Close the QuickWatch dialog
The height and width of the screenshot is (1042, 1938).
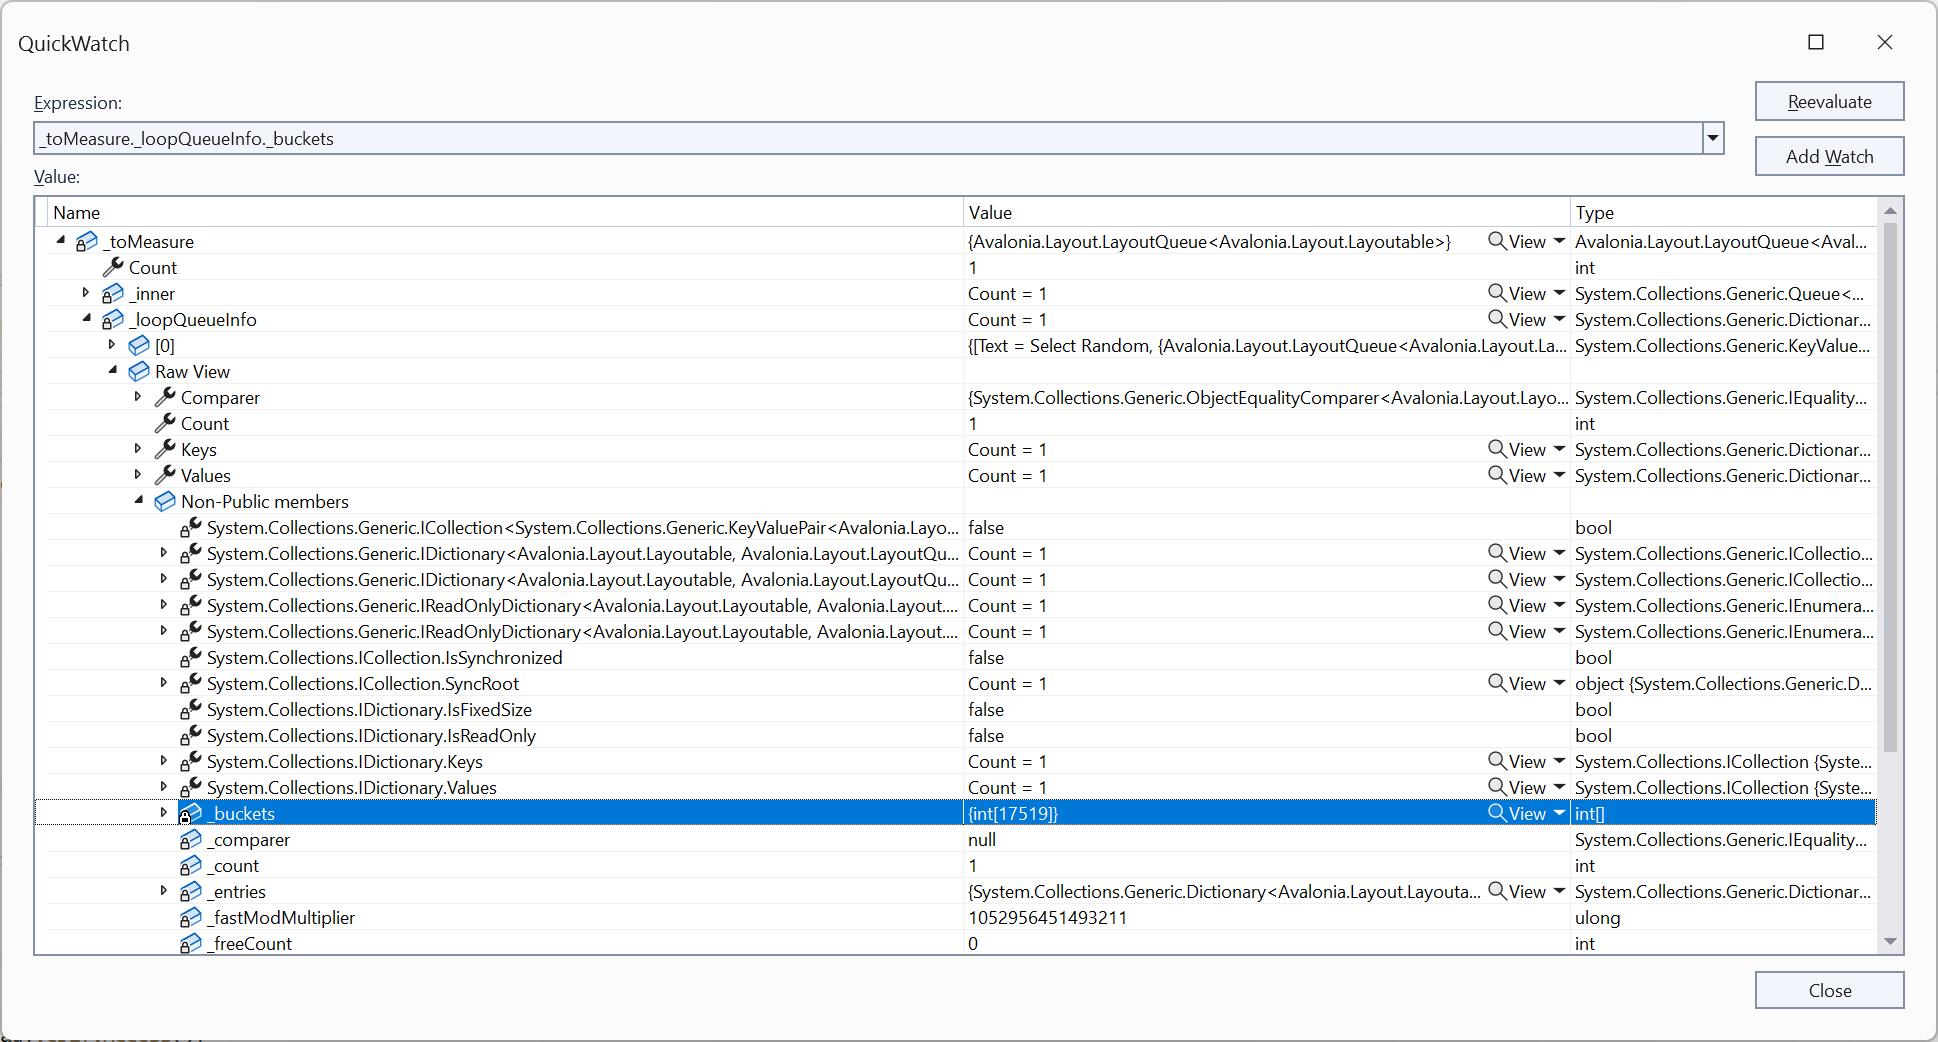pyautogui.click(x=1829, y=990)
